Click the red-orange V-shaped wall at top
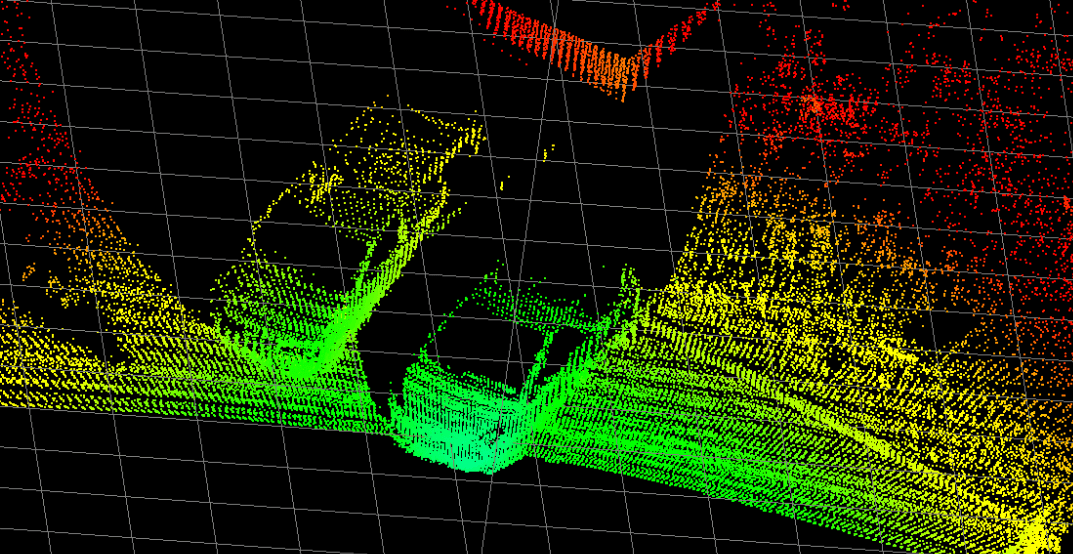 [x=580, y=50]
